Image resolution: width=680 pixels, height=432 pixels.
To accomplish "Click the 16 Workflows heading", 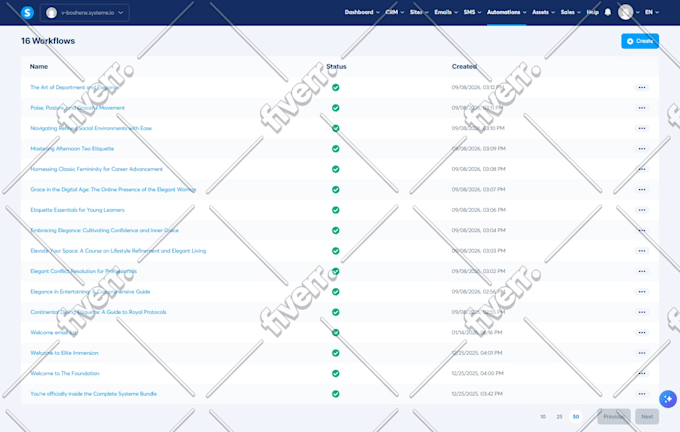I will [48, 41].
